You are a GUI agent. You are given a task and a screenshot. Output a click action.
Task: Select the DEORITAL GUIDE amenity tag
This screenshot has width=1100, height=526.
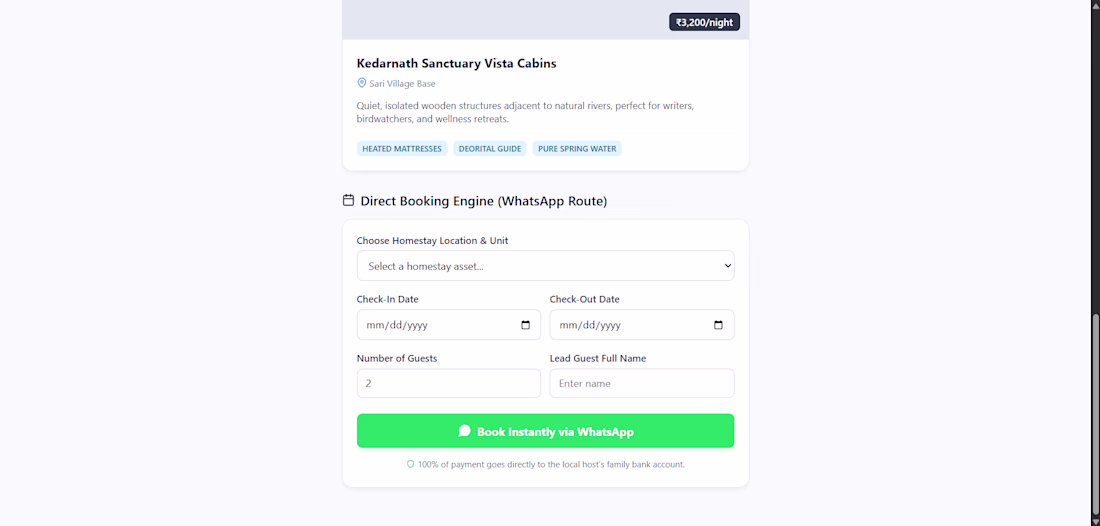[490, 149]
